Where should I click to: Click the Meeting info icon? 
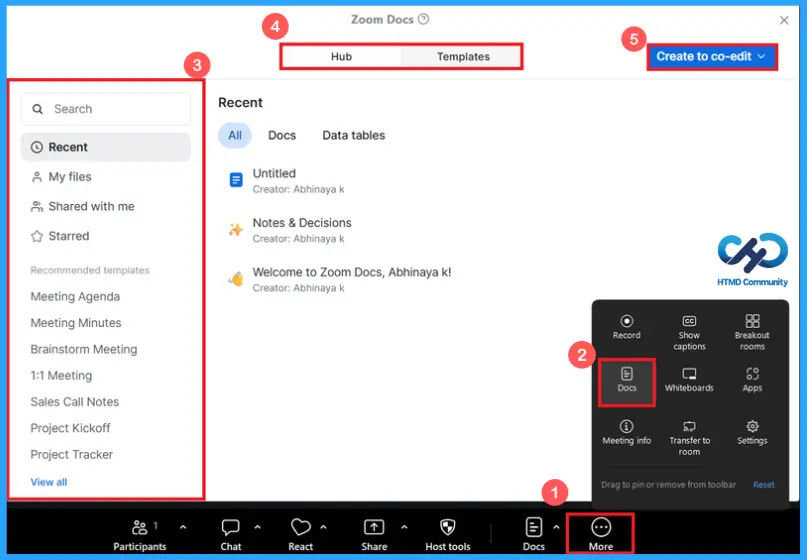pyautogui.click(x=626, y=426)
